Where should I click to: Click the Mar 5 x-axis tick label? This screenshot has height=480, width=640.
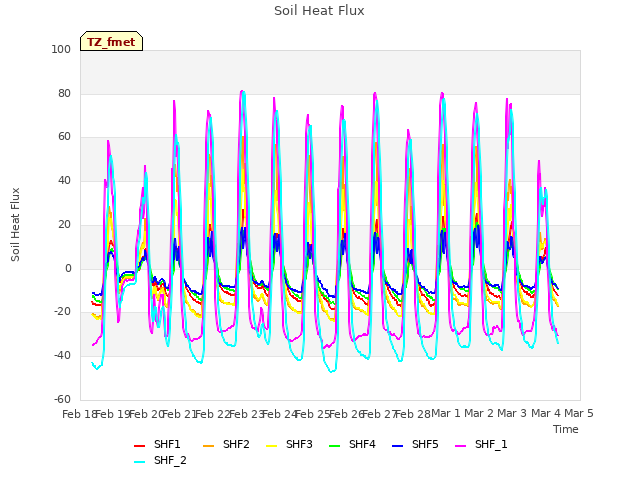coord(579,413)
